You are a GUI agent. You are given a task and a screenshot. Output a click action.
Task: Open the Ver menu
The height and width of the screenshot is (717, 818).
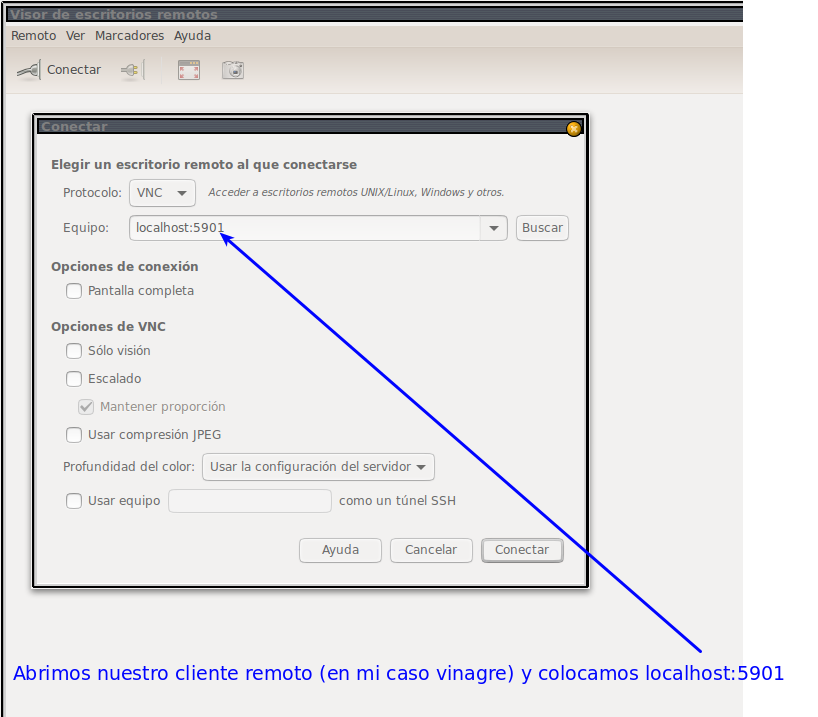[75, 35]
